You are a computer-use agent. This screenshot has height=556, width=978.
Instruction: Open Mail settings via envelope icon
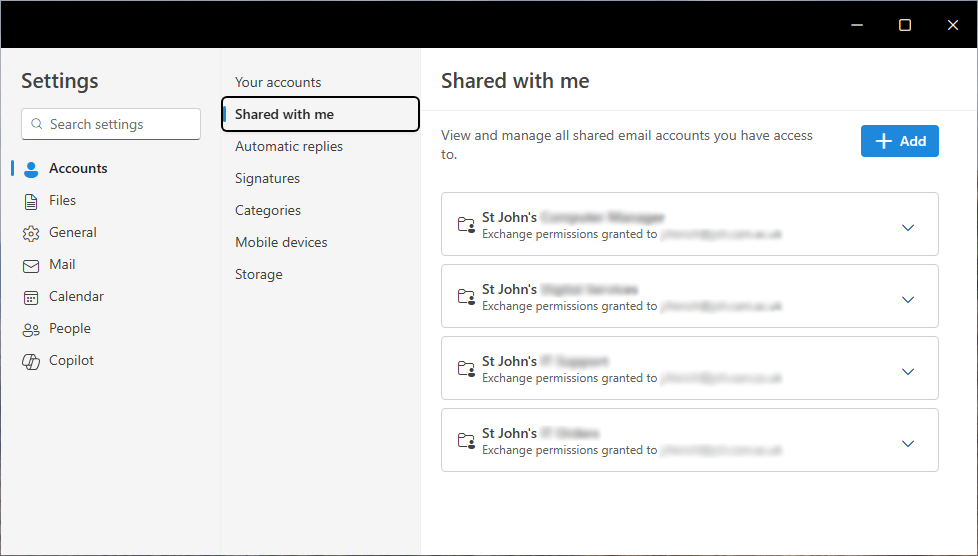[x=31, y=266]
